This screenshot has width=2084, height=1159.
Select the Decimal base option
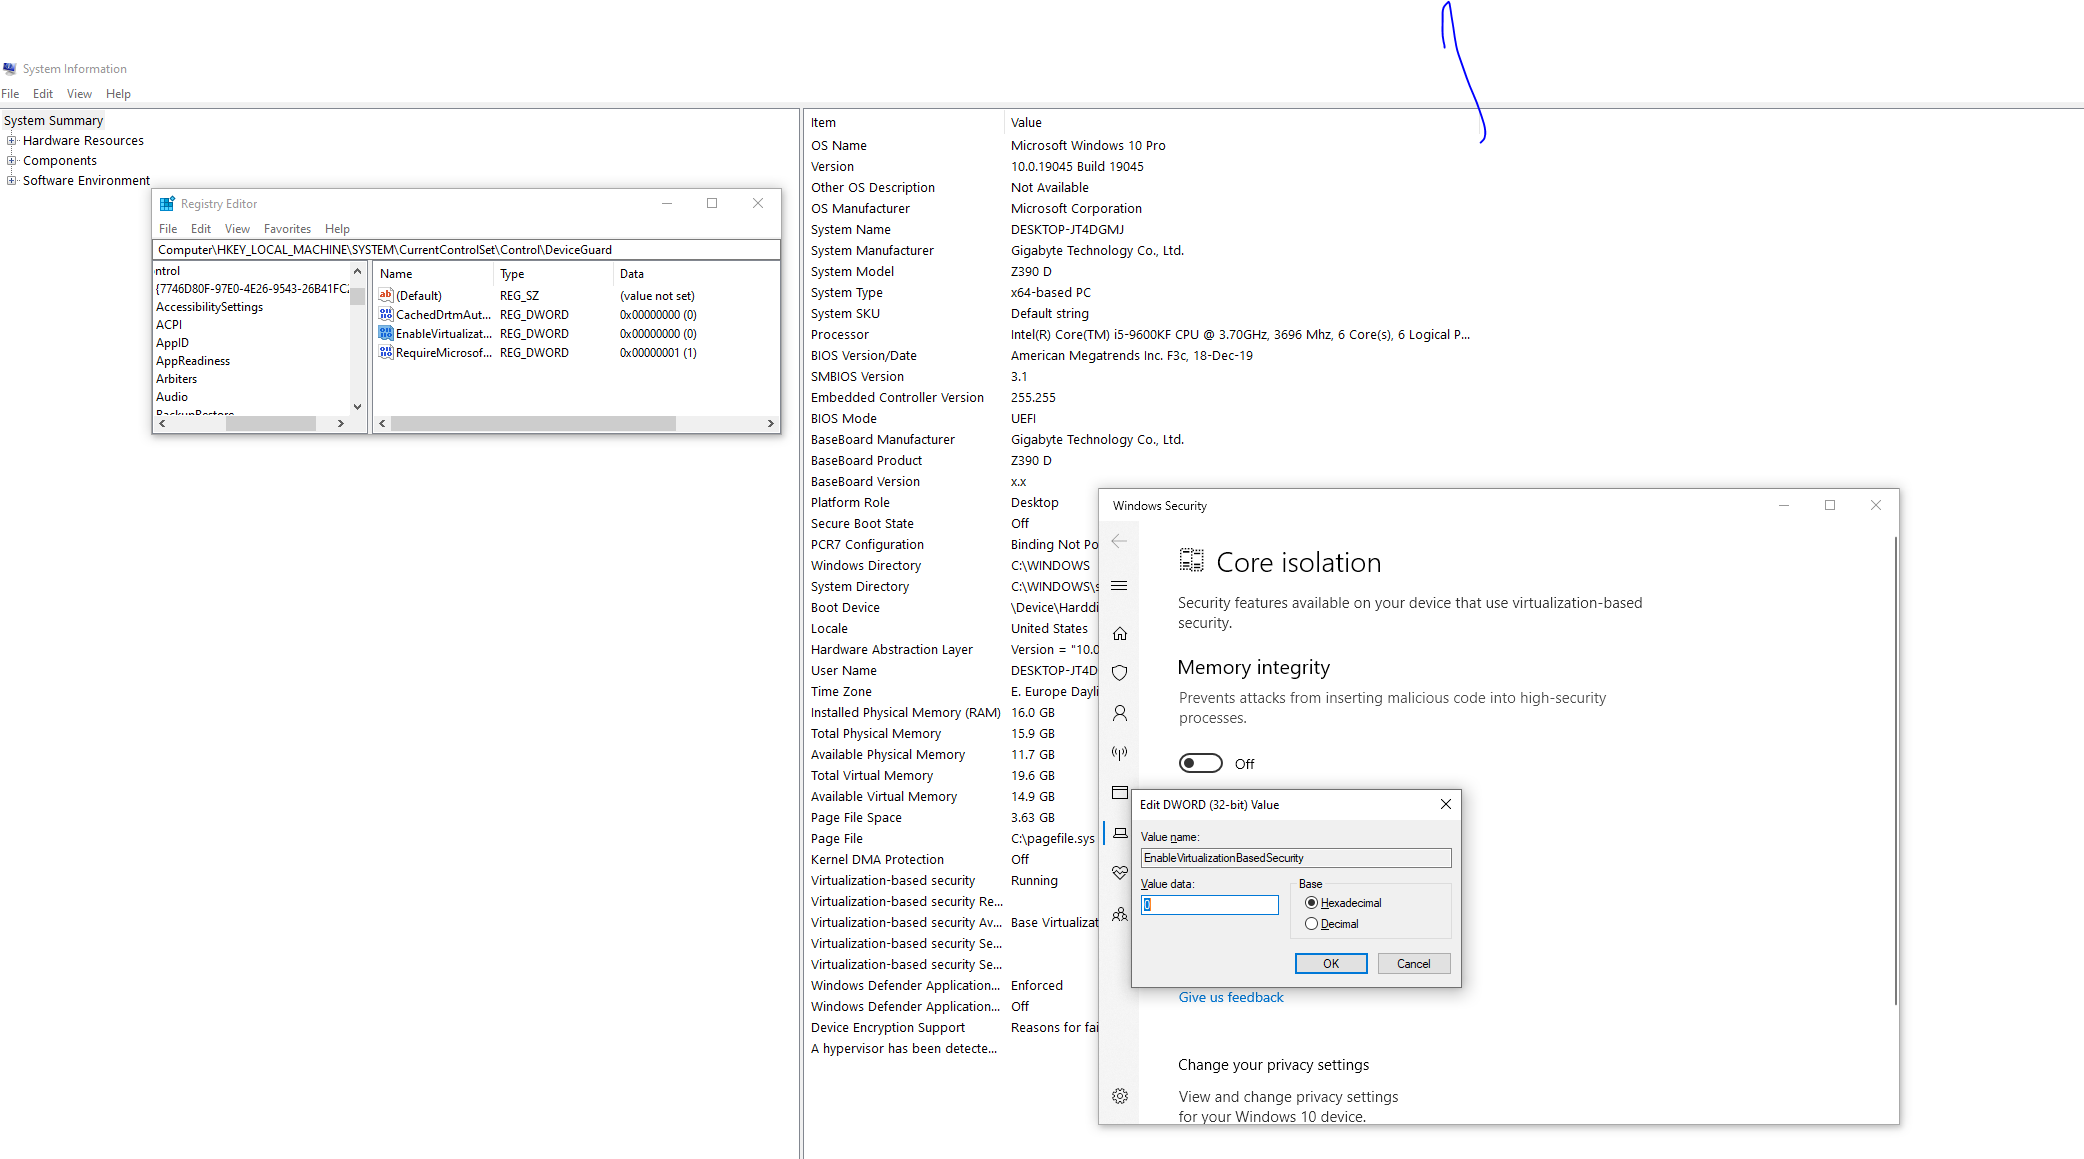tap(1311, 924)
